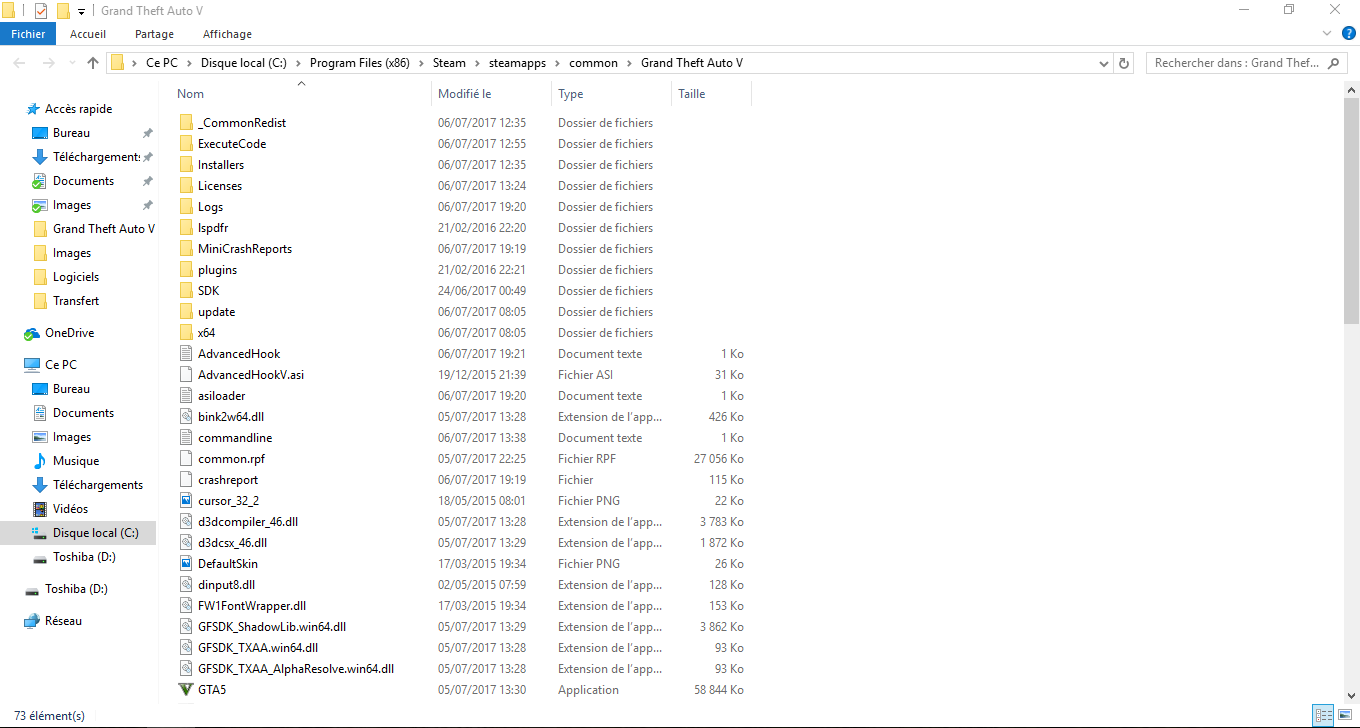Go back with the left arrow
1360x728 pixels.
coord(20,63)
